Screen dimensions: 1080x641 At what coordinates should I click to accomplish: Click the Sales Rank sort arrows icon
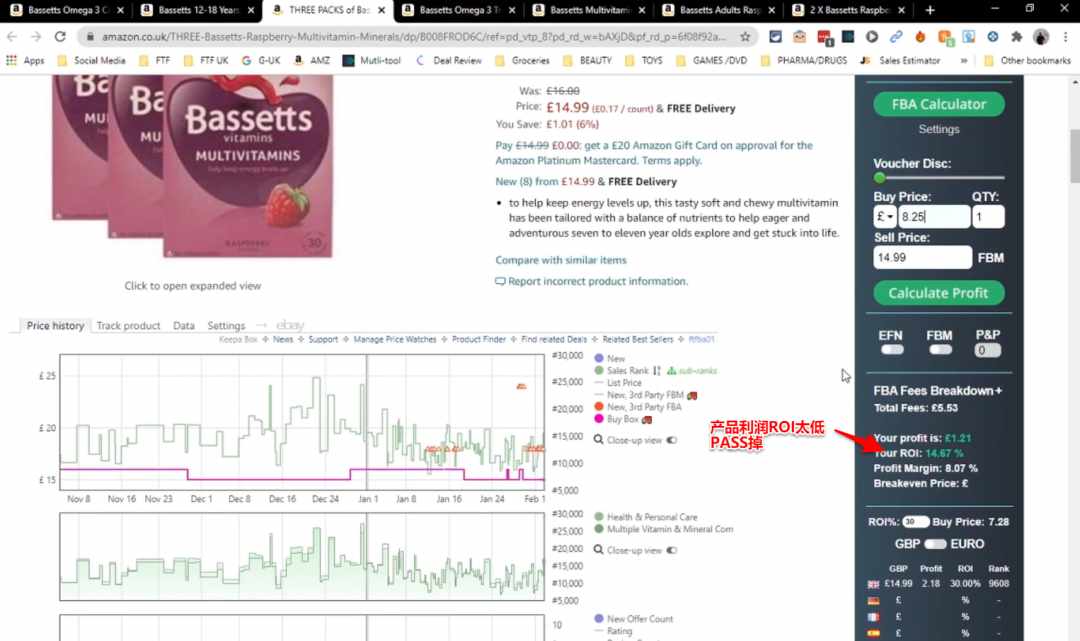(x=656, y=370)
